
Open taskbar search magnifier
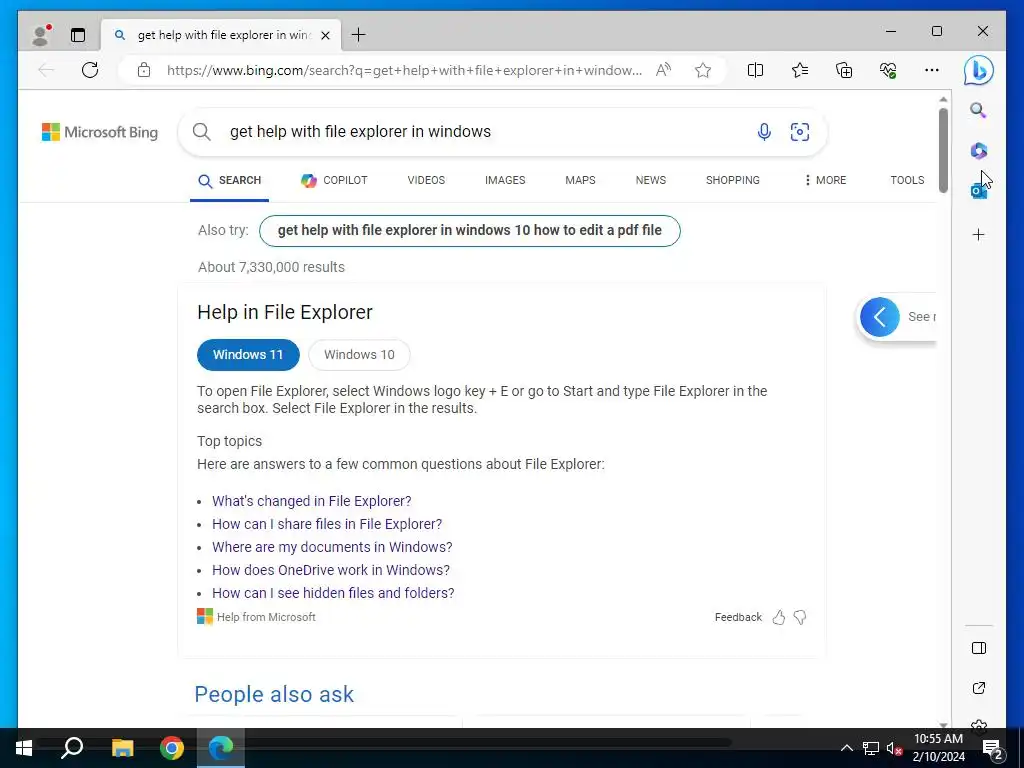(72, 748)
